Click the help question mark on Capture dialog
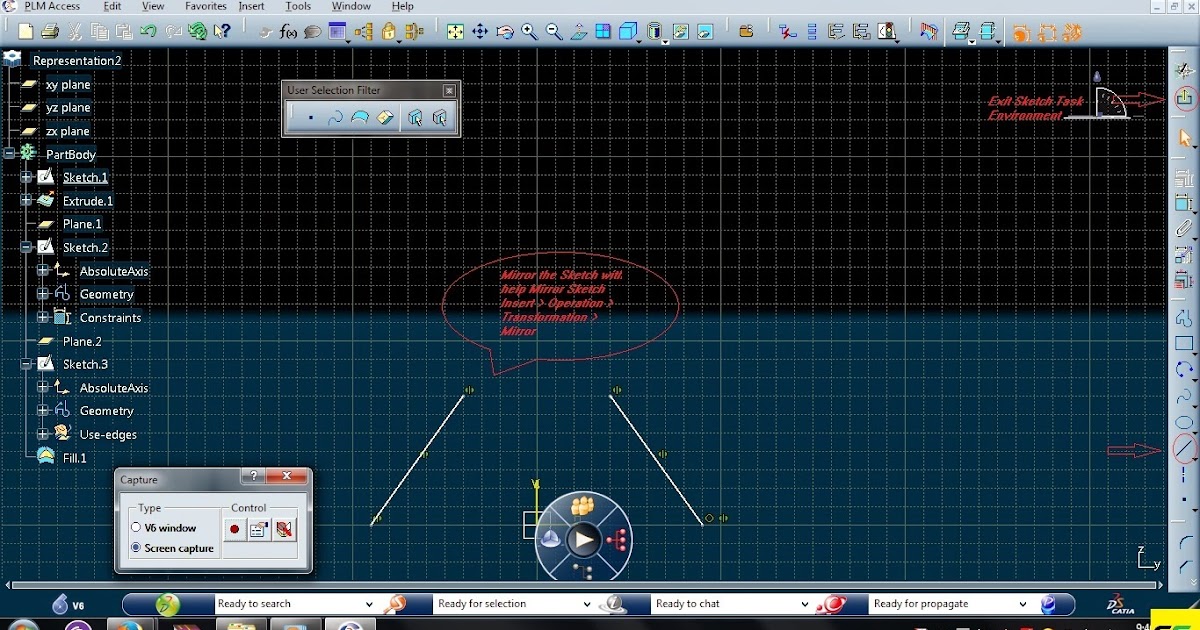Image resolution: width=1200 pixels, height=630 pixels. pos(254,476)
